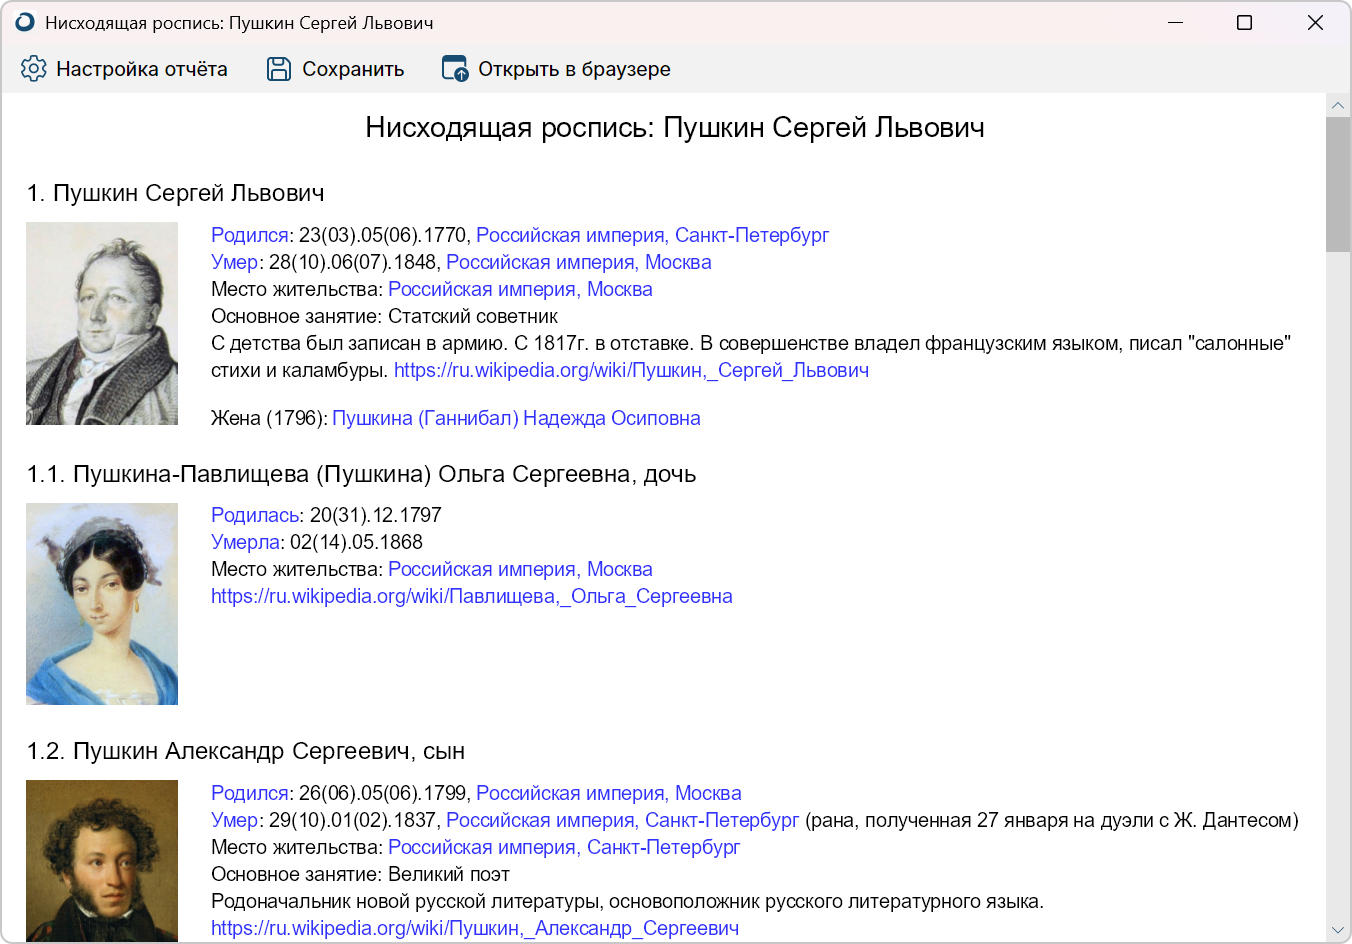
Task: Open wife link Пушкина (Ганнибал) Надежда Осиповна
Action: pos(516,418)
